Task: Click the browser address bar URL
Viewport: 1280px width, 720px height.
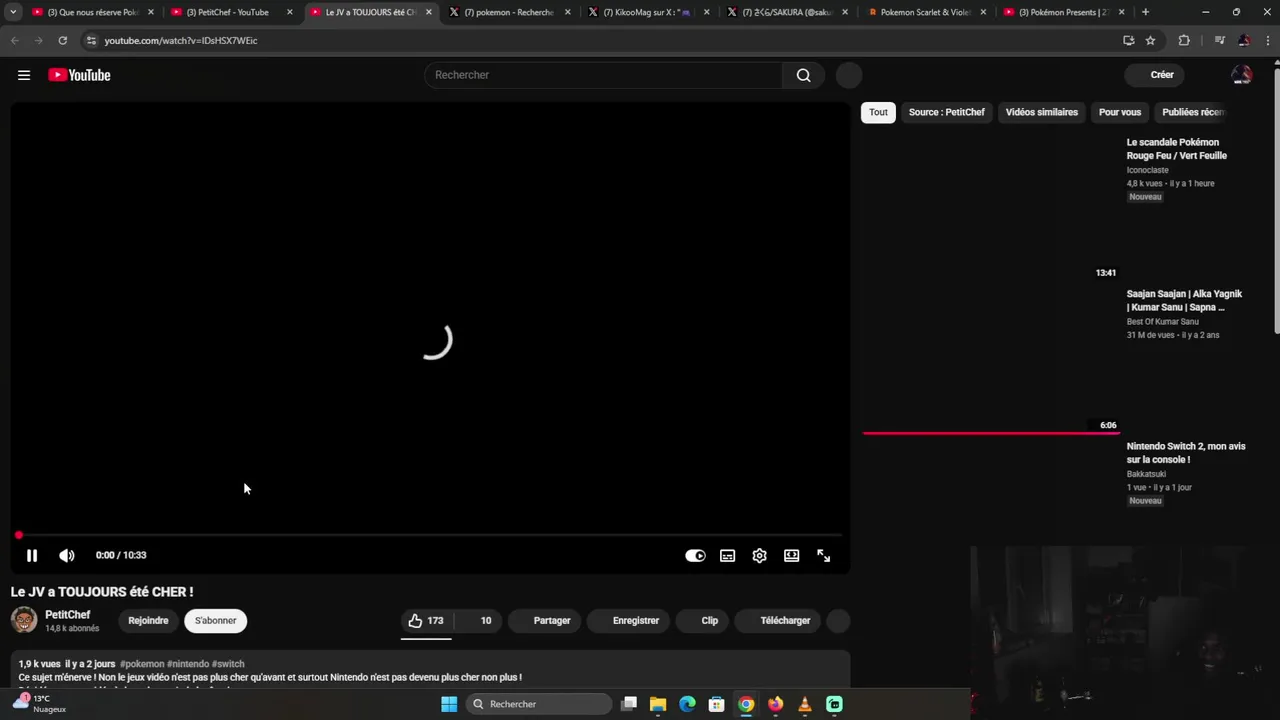Action: click(181, 41)
